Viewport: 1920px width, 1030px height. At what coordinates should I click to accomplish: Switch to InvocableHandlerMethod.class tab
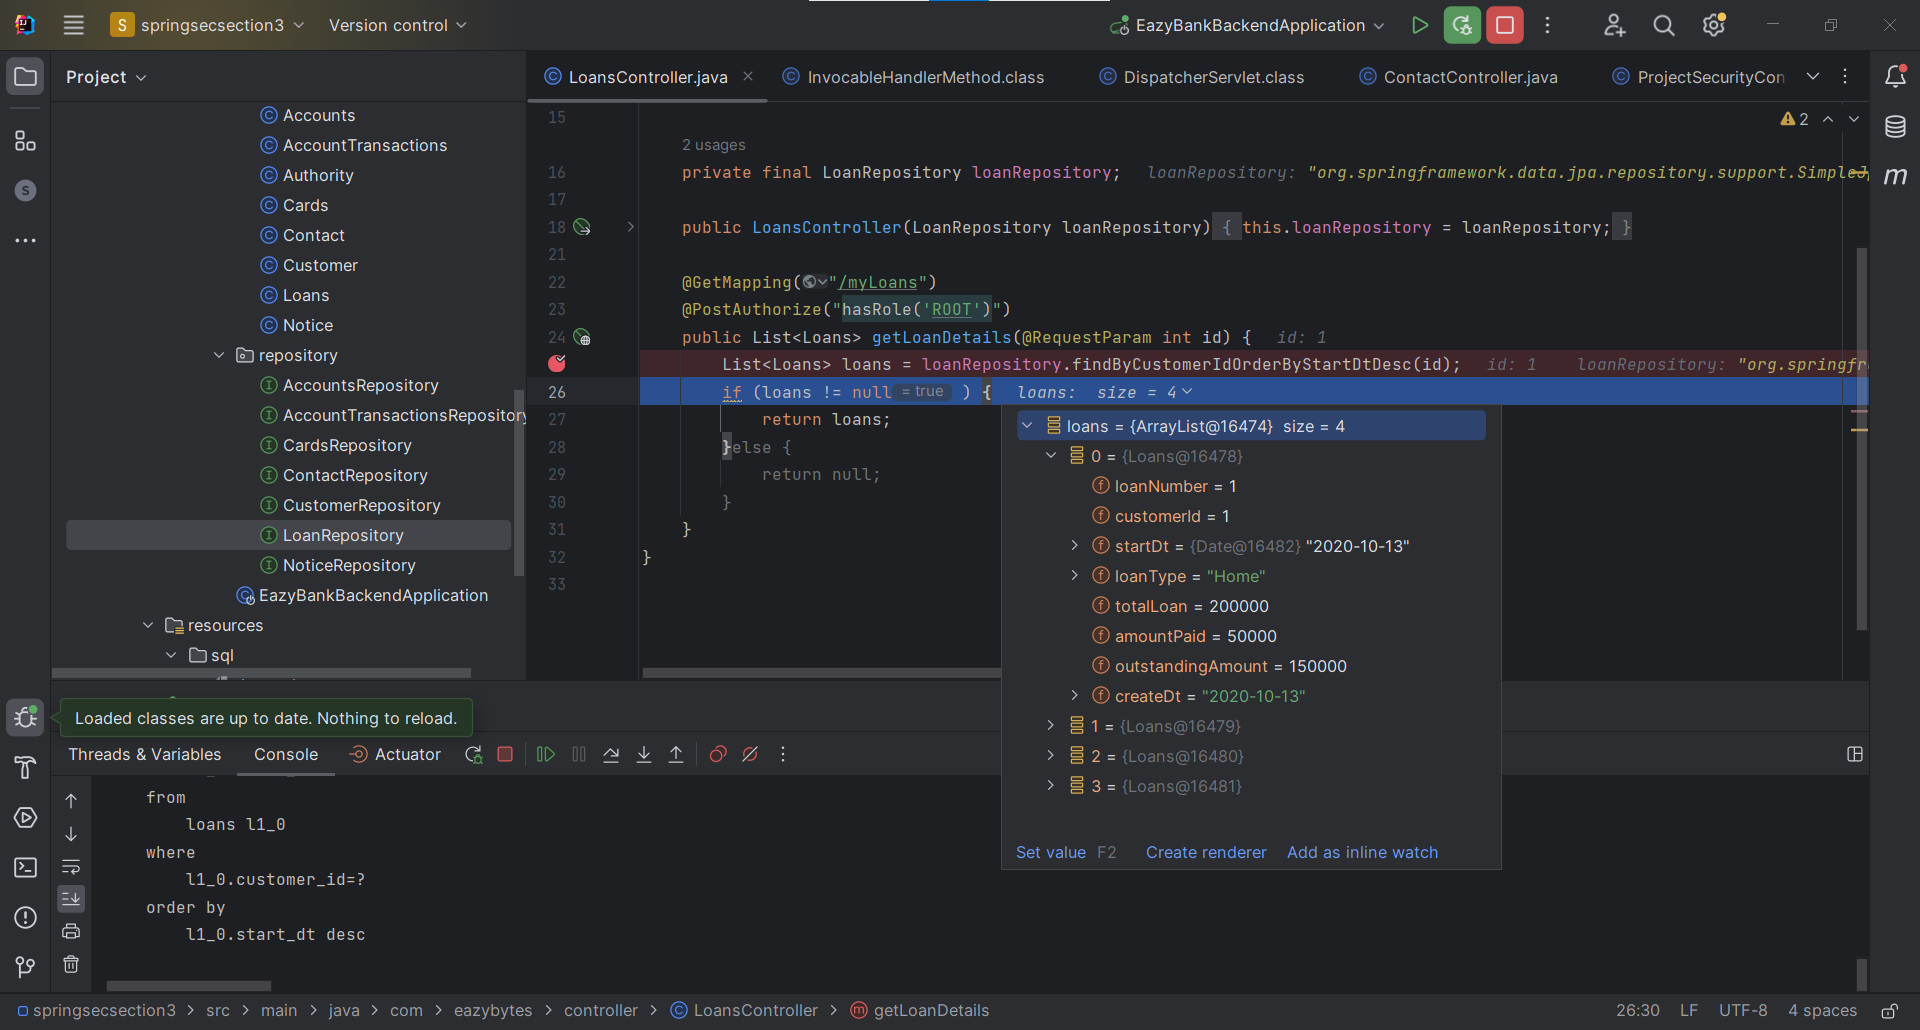(913, 77)
